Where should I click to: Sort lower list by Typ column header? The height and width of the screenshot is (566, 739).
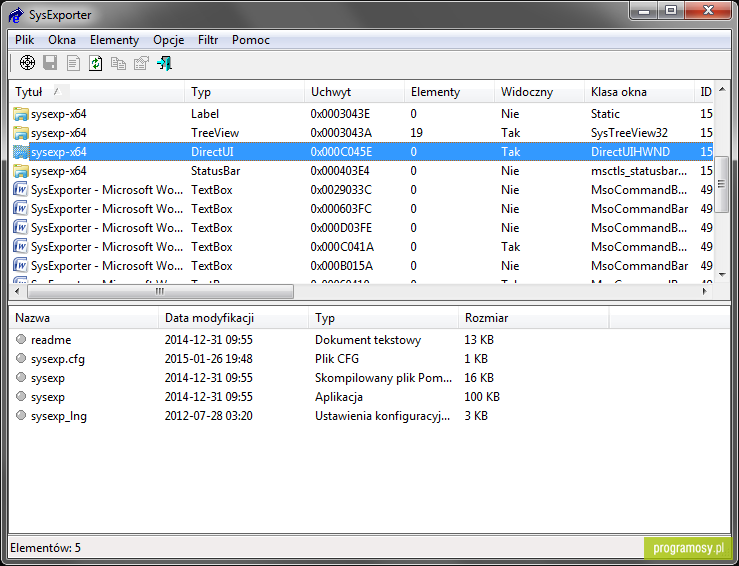point(383,318)
